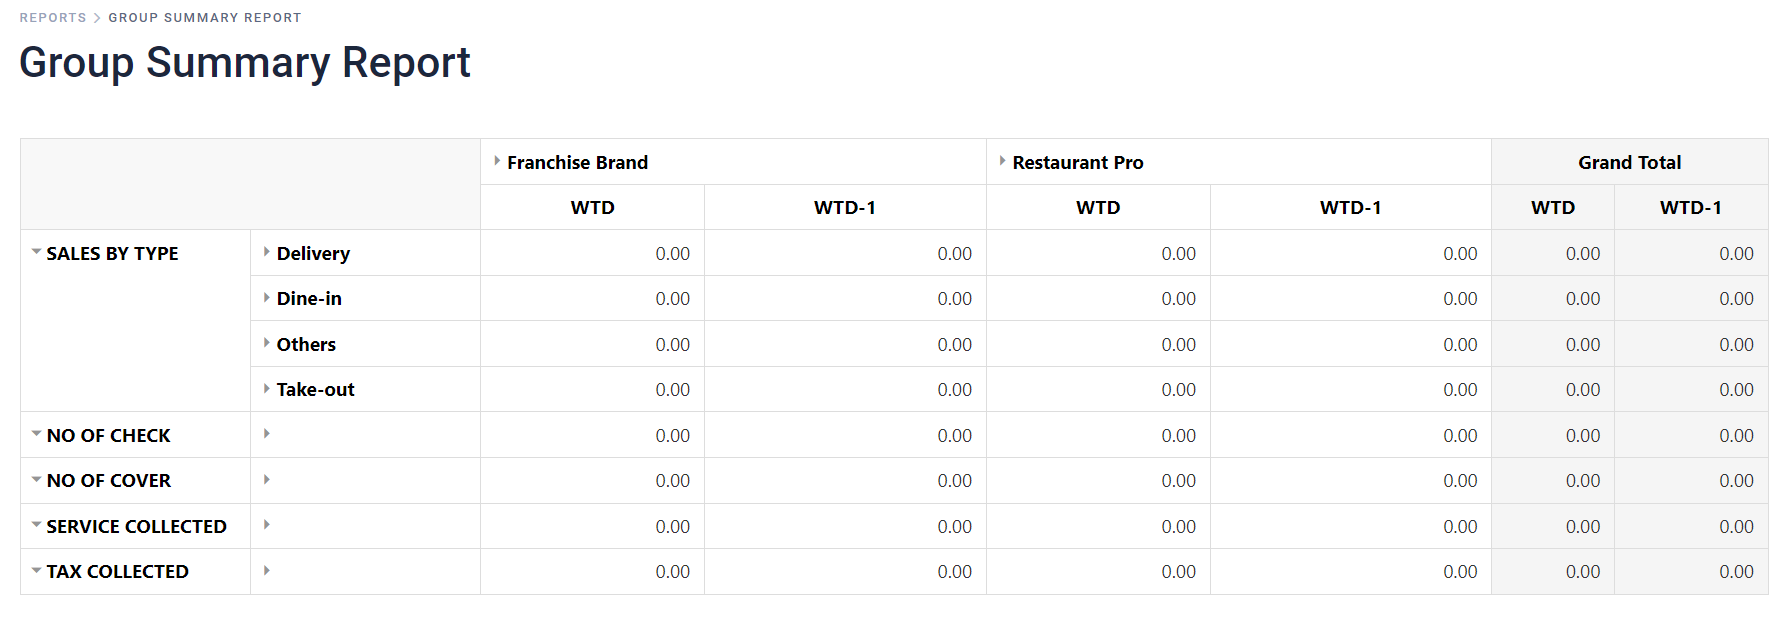This screenshot has height=622, width=1785.
Task: Expand the Others row arrow
Action: point(267,343)
